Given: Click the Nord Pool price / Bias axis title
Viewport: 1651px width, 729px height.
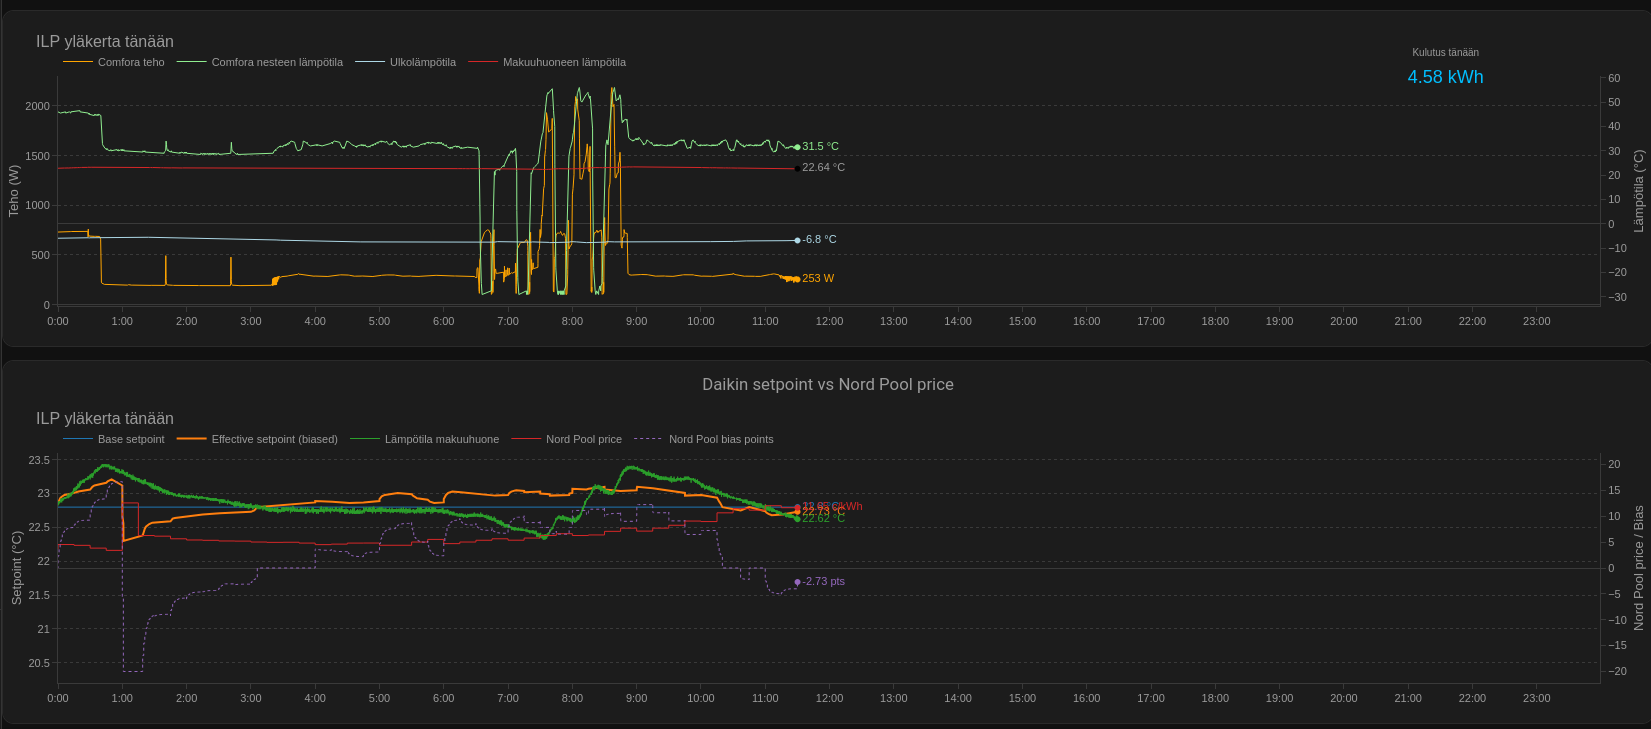Looking at the screenshot, I should [1638, 568].
